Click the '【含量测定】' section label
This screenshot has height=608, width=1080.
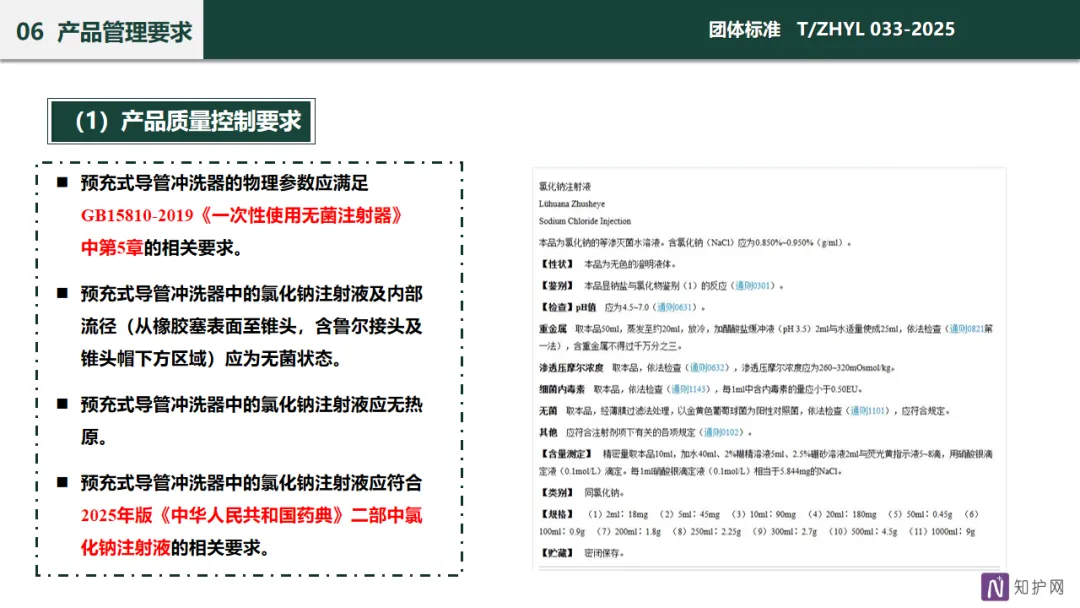tap(566, 454)
